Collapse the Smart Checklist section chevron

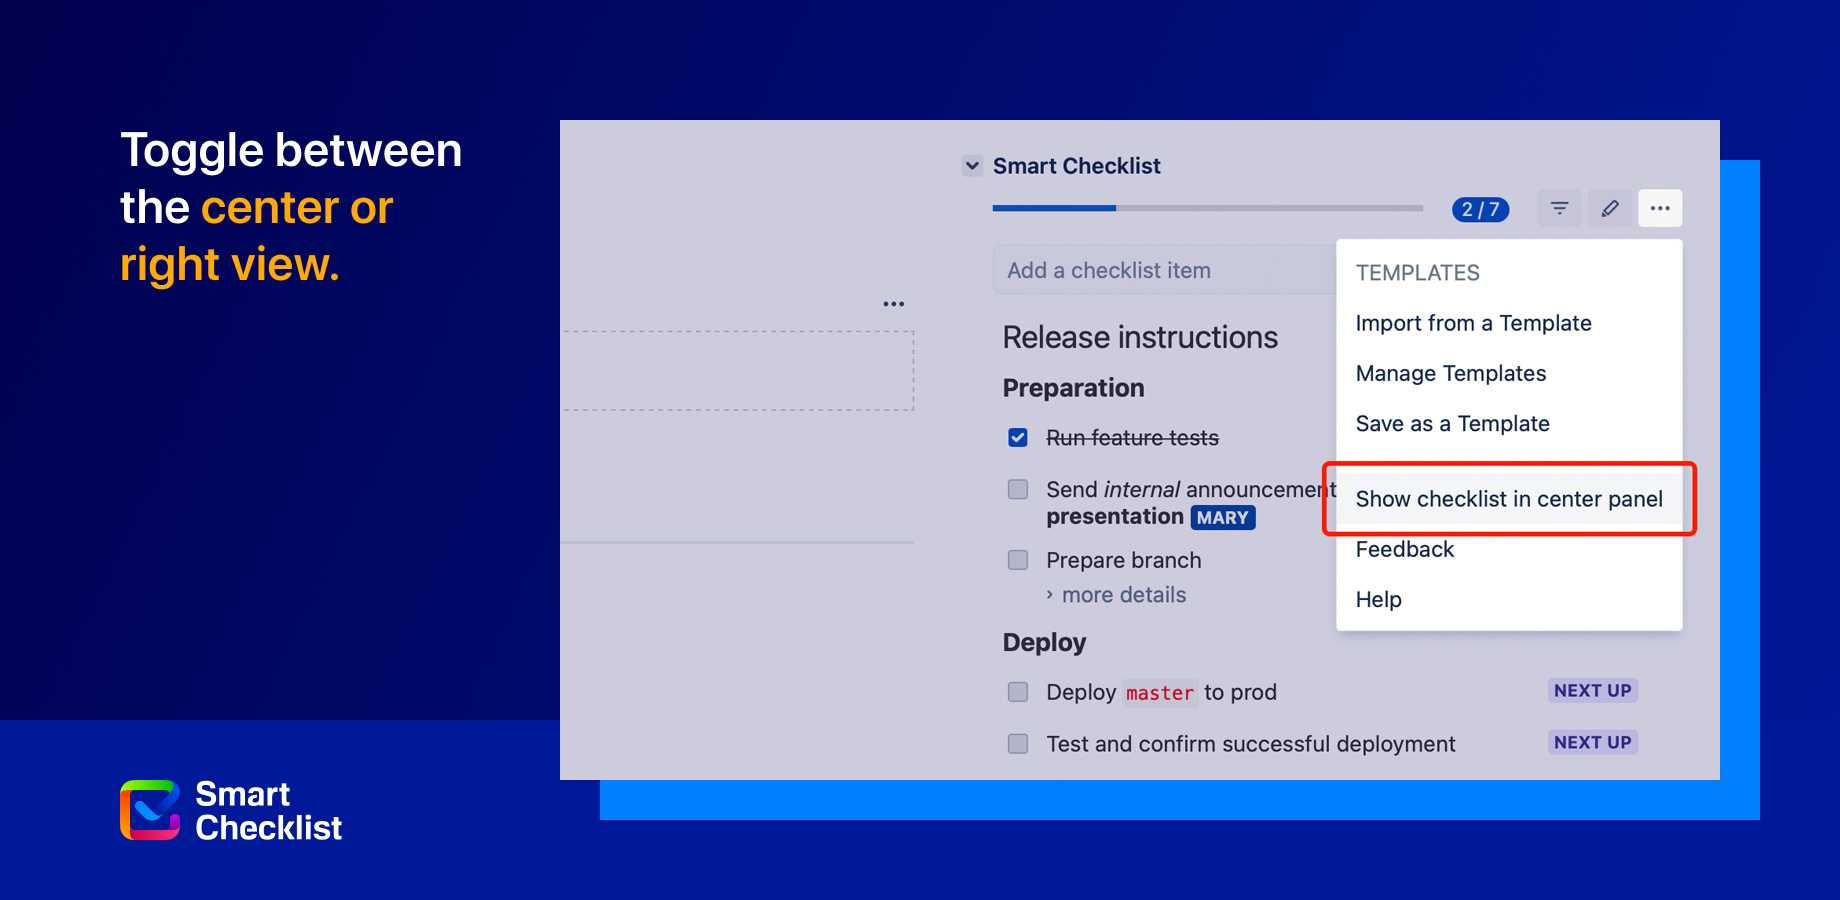point(972,166)
